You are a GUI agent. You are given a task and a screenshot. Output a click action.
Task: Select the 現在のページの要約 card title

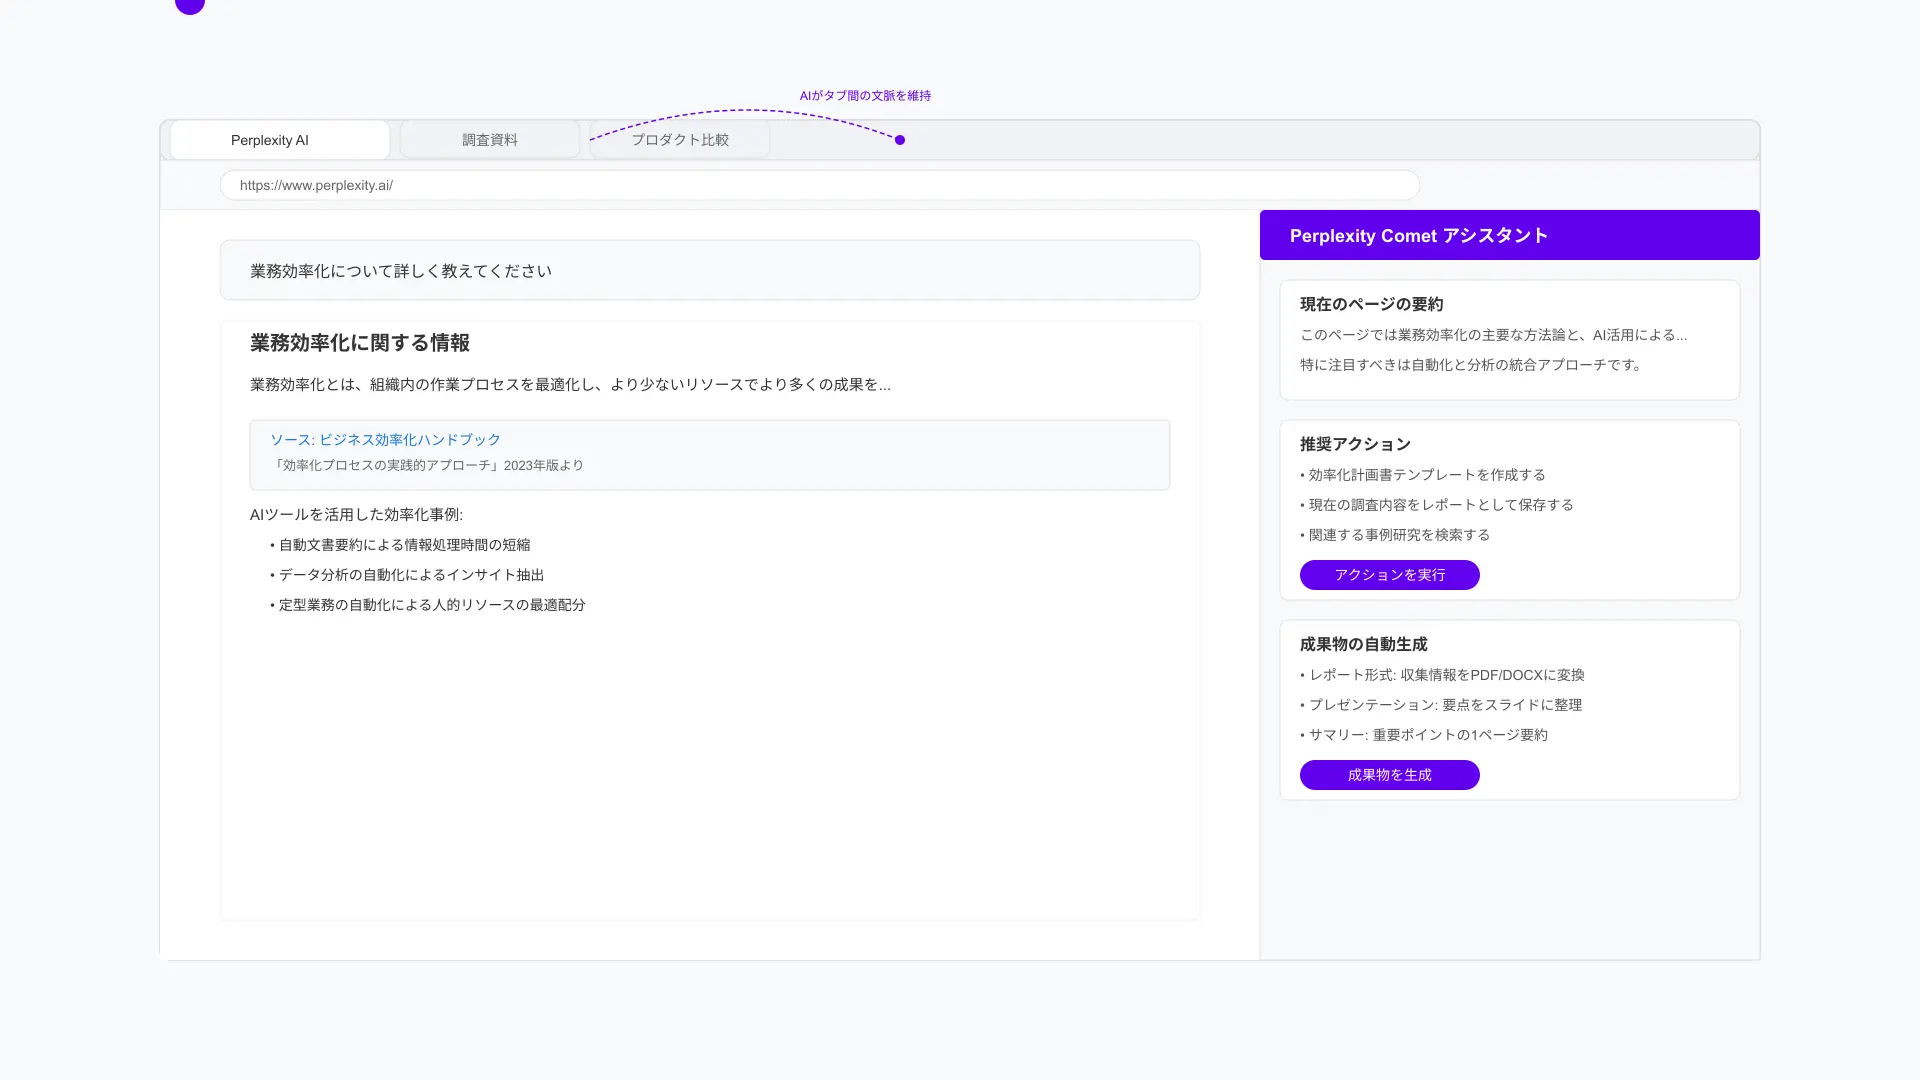pyautogui.click(x=1371, y=304)
